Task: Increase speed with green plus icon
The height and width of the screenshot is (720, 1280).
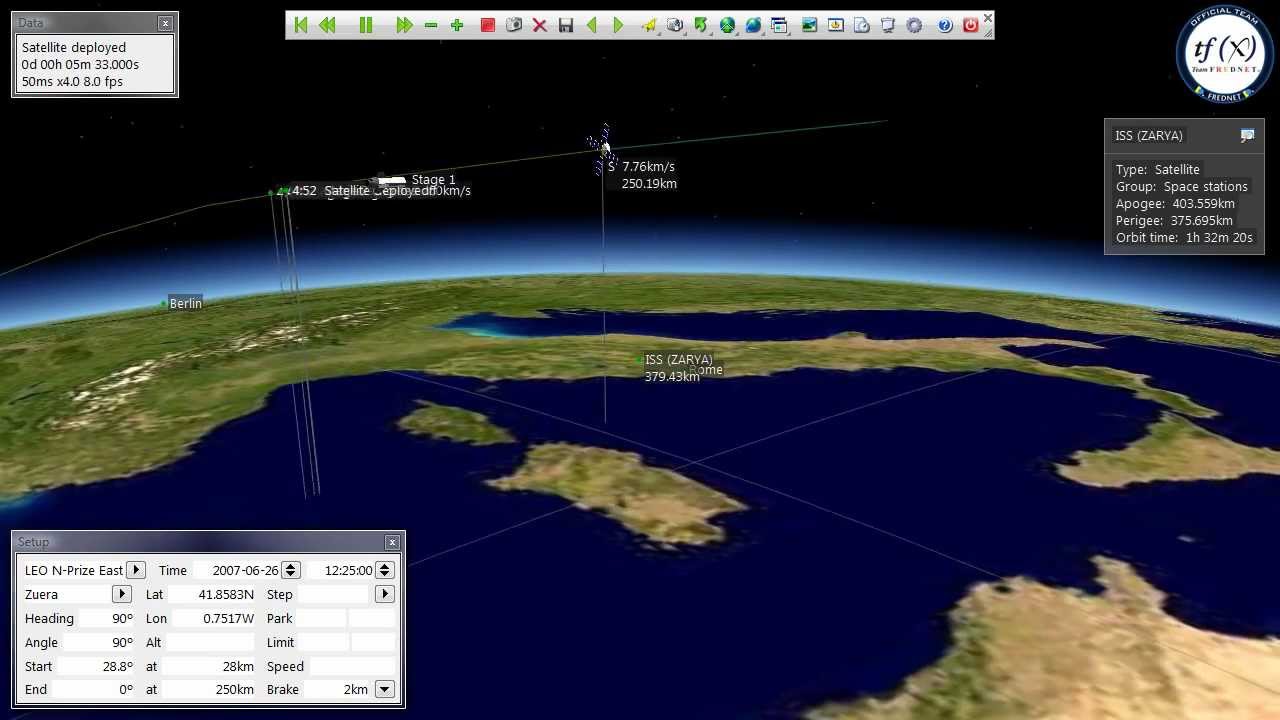Action: tap(457, 25)
